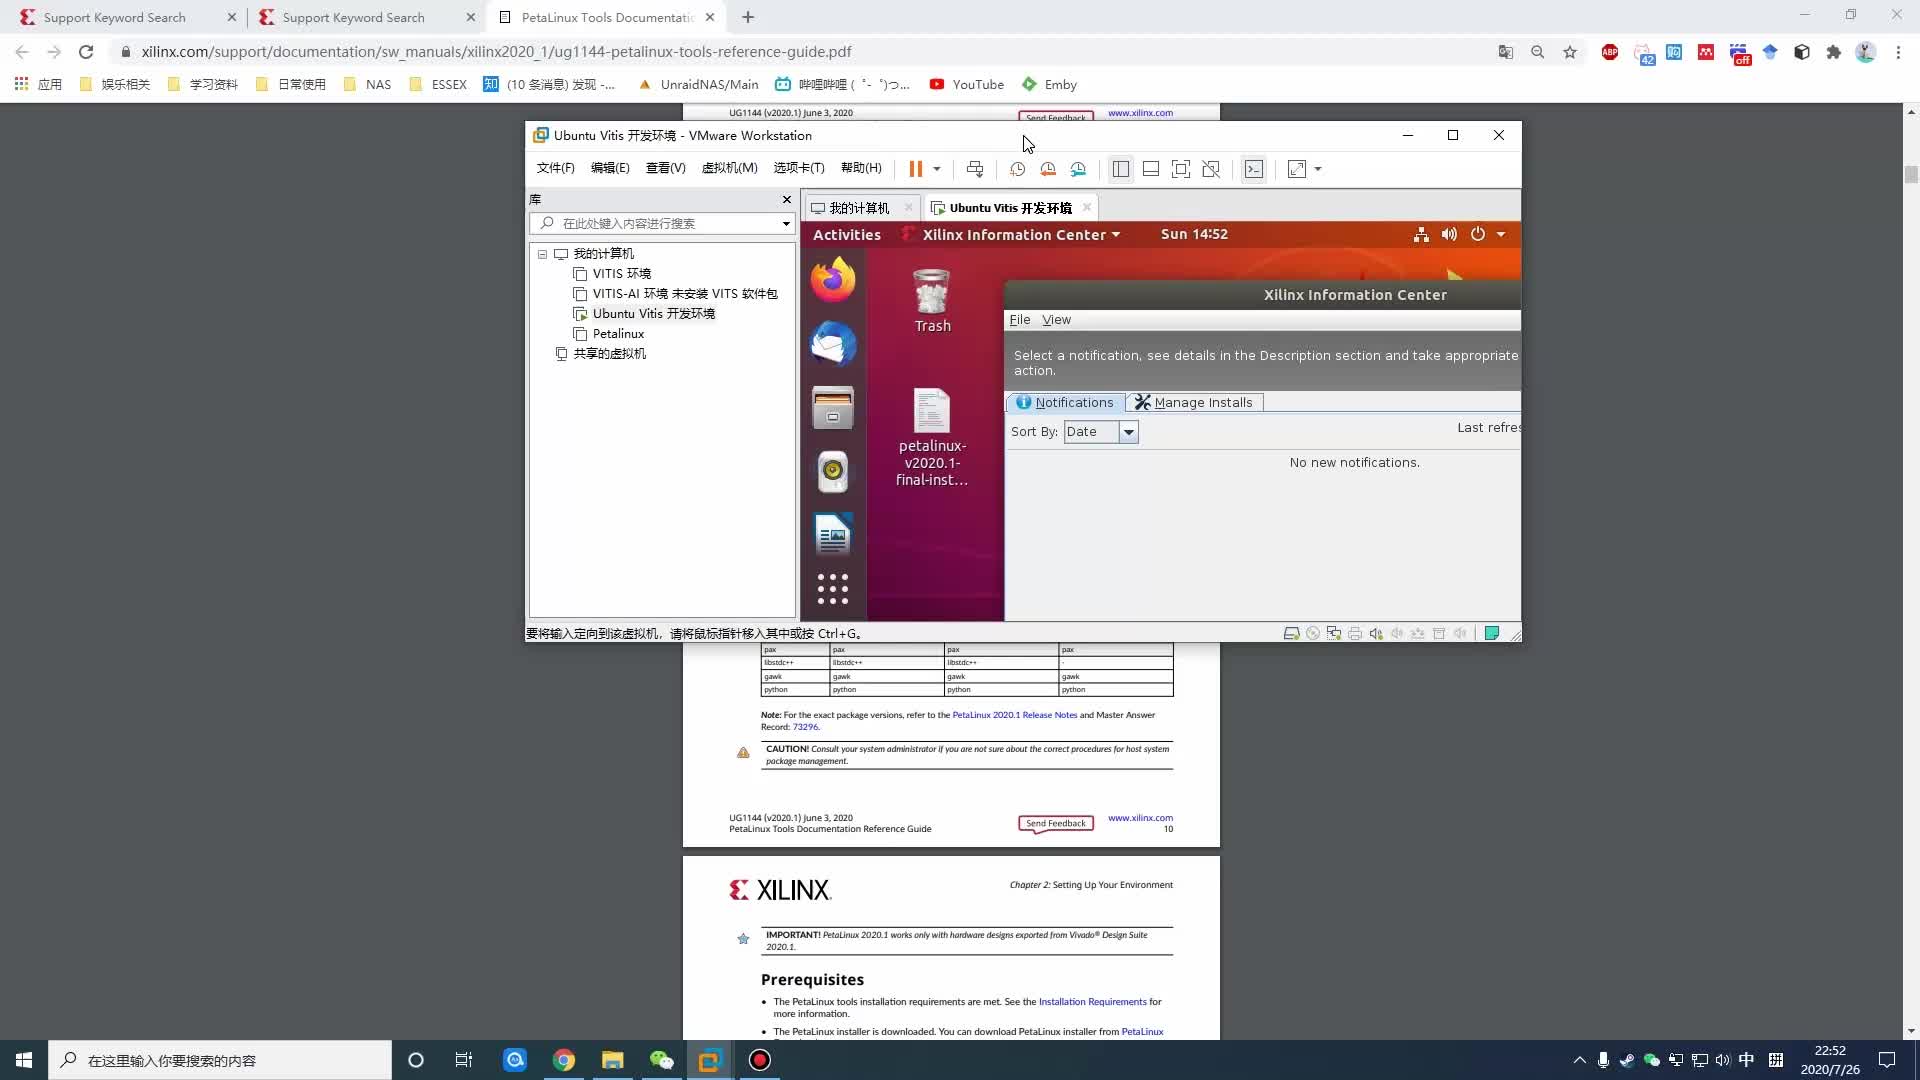Open the 文件(F) menu in VMware
Viewport: 1920px width, 1080px height.
(555, 168)
